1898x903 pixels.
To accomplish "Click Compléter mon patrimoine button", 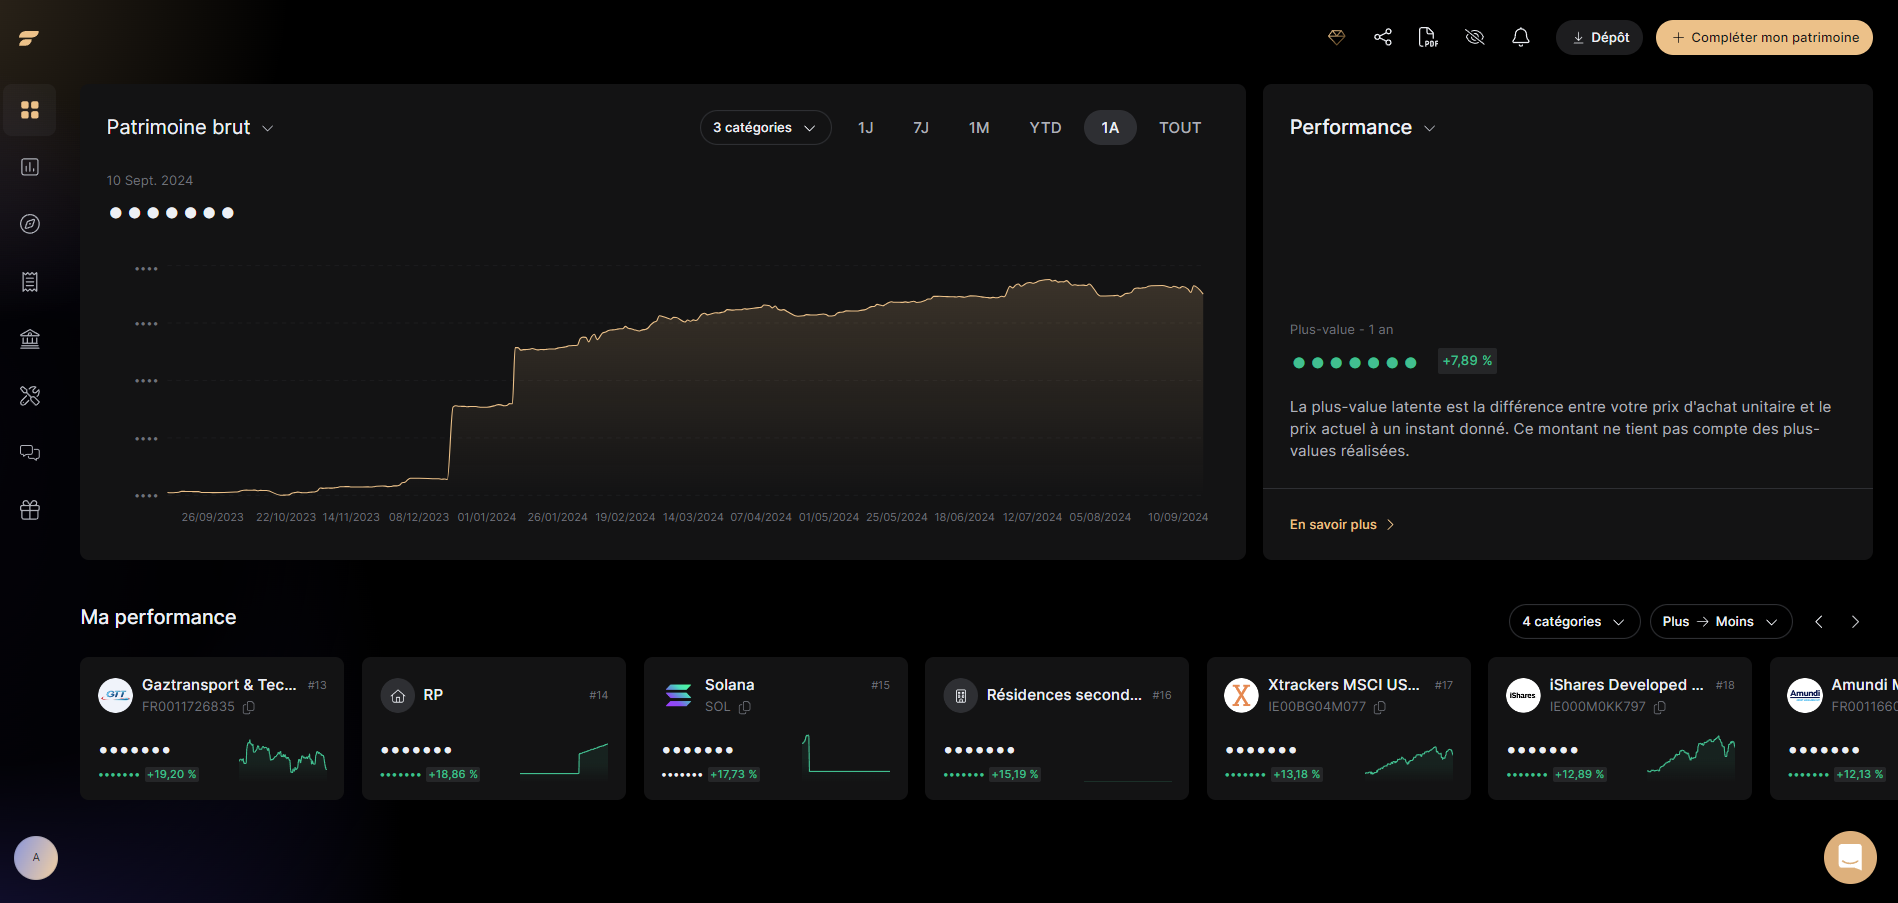I will (1764, 37).
